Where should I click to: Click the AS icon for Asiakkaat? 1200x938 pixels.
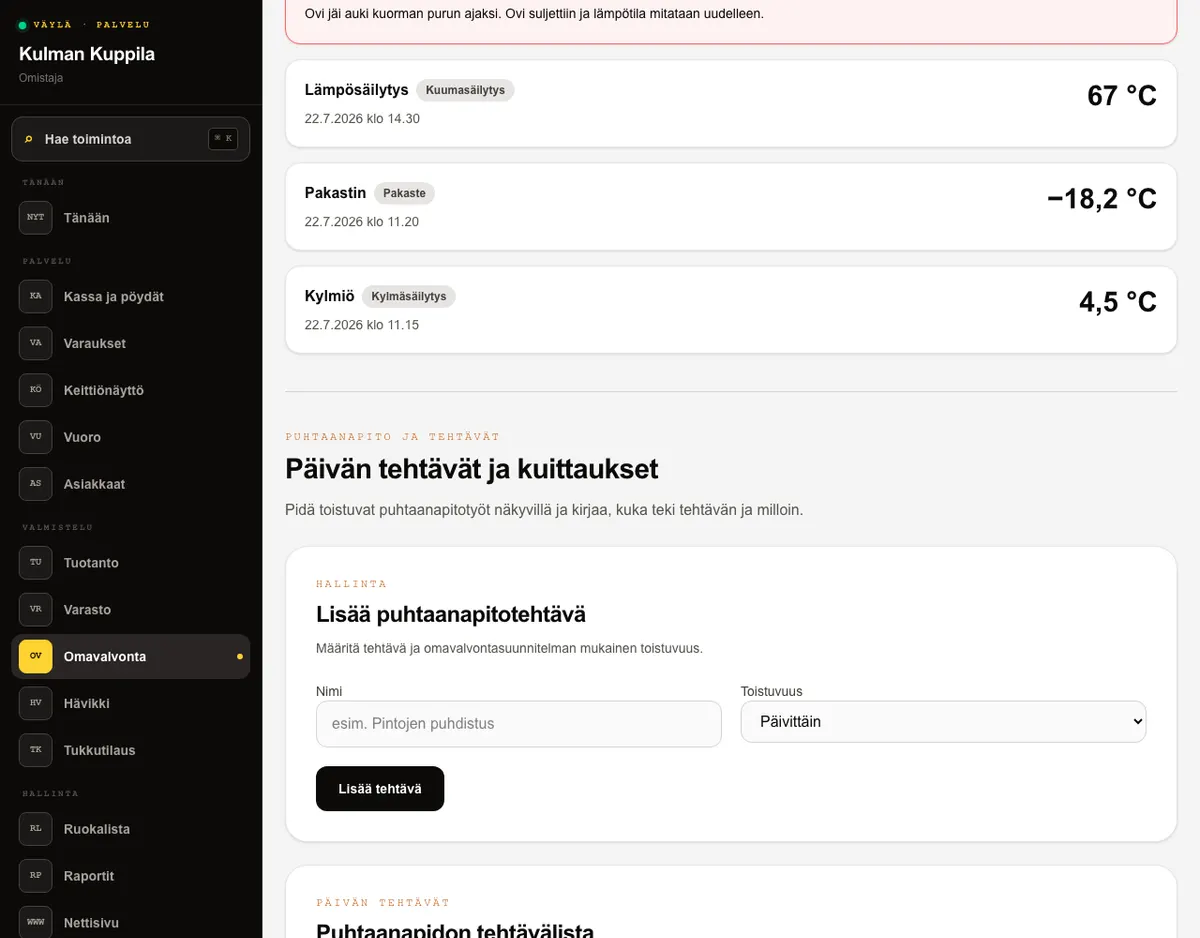click(x=36, y=484)
